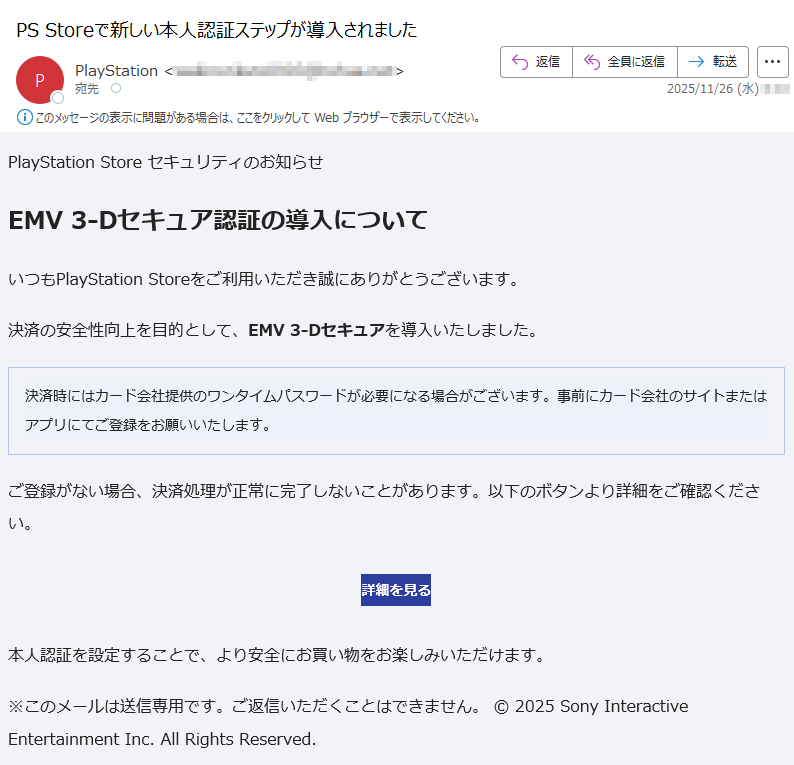This screenshot has height=765, width=794.
Task: Open the more actions ellipsis menu
Action: click(772, 62)
